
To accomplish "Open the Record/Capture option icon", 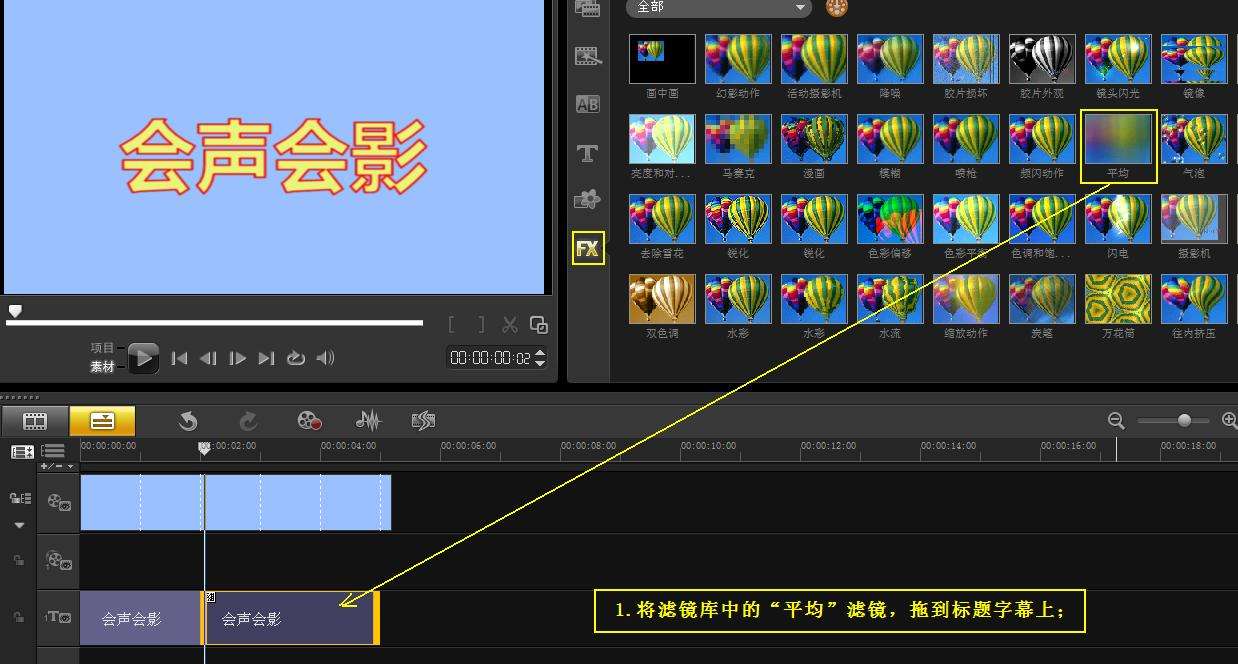I will (x=310, y=421).
